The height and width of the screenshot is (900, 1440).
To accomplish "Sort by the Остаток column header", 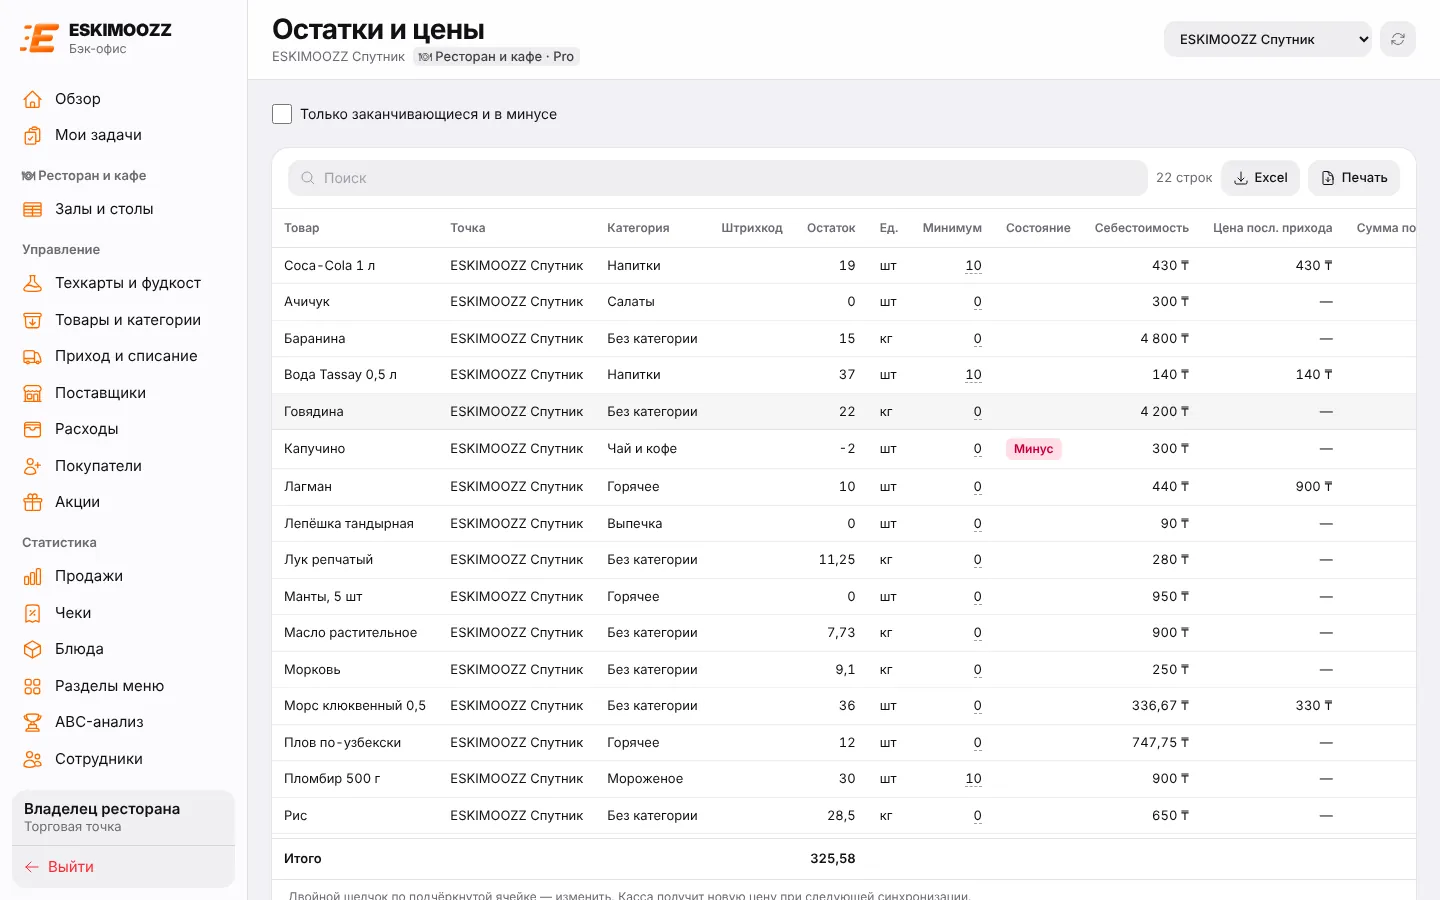I will [x=831, y=228].
